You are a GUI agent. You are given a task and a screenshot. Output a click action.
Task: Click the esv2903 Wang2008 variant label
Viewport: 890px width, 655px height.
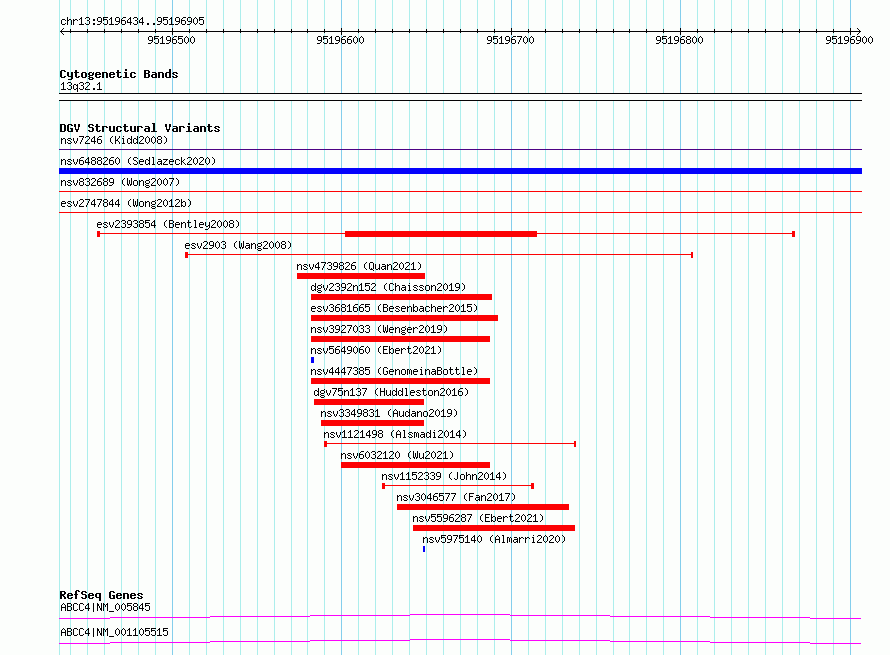pyautogui.click(x=238, y=245)
